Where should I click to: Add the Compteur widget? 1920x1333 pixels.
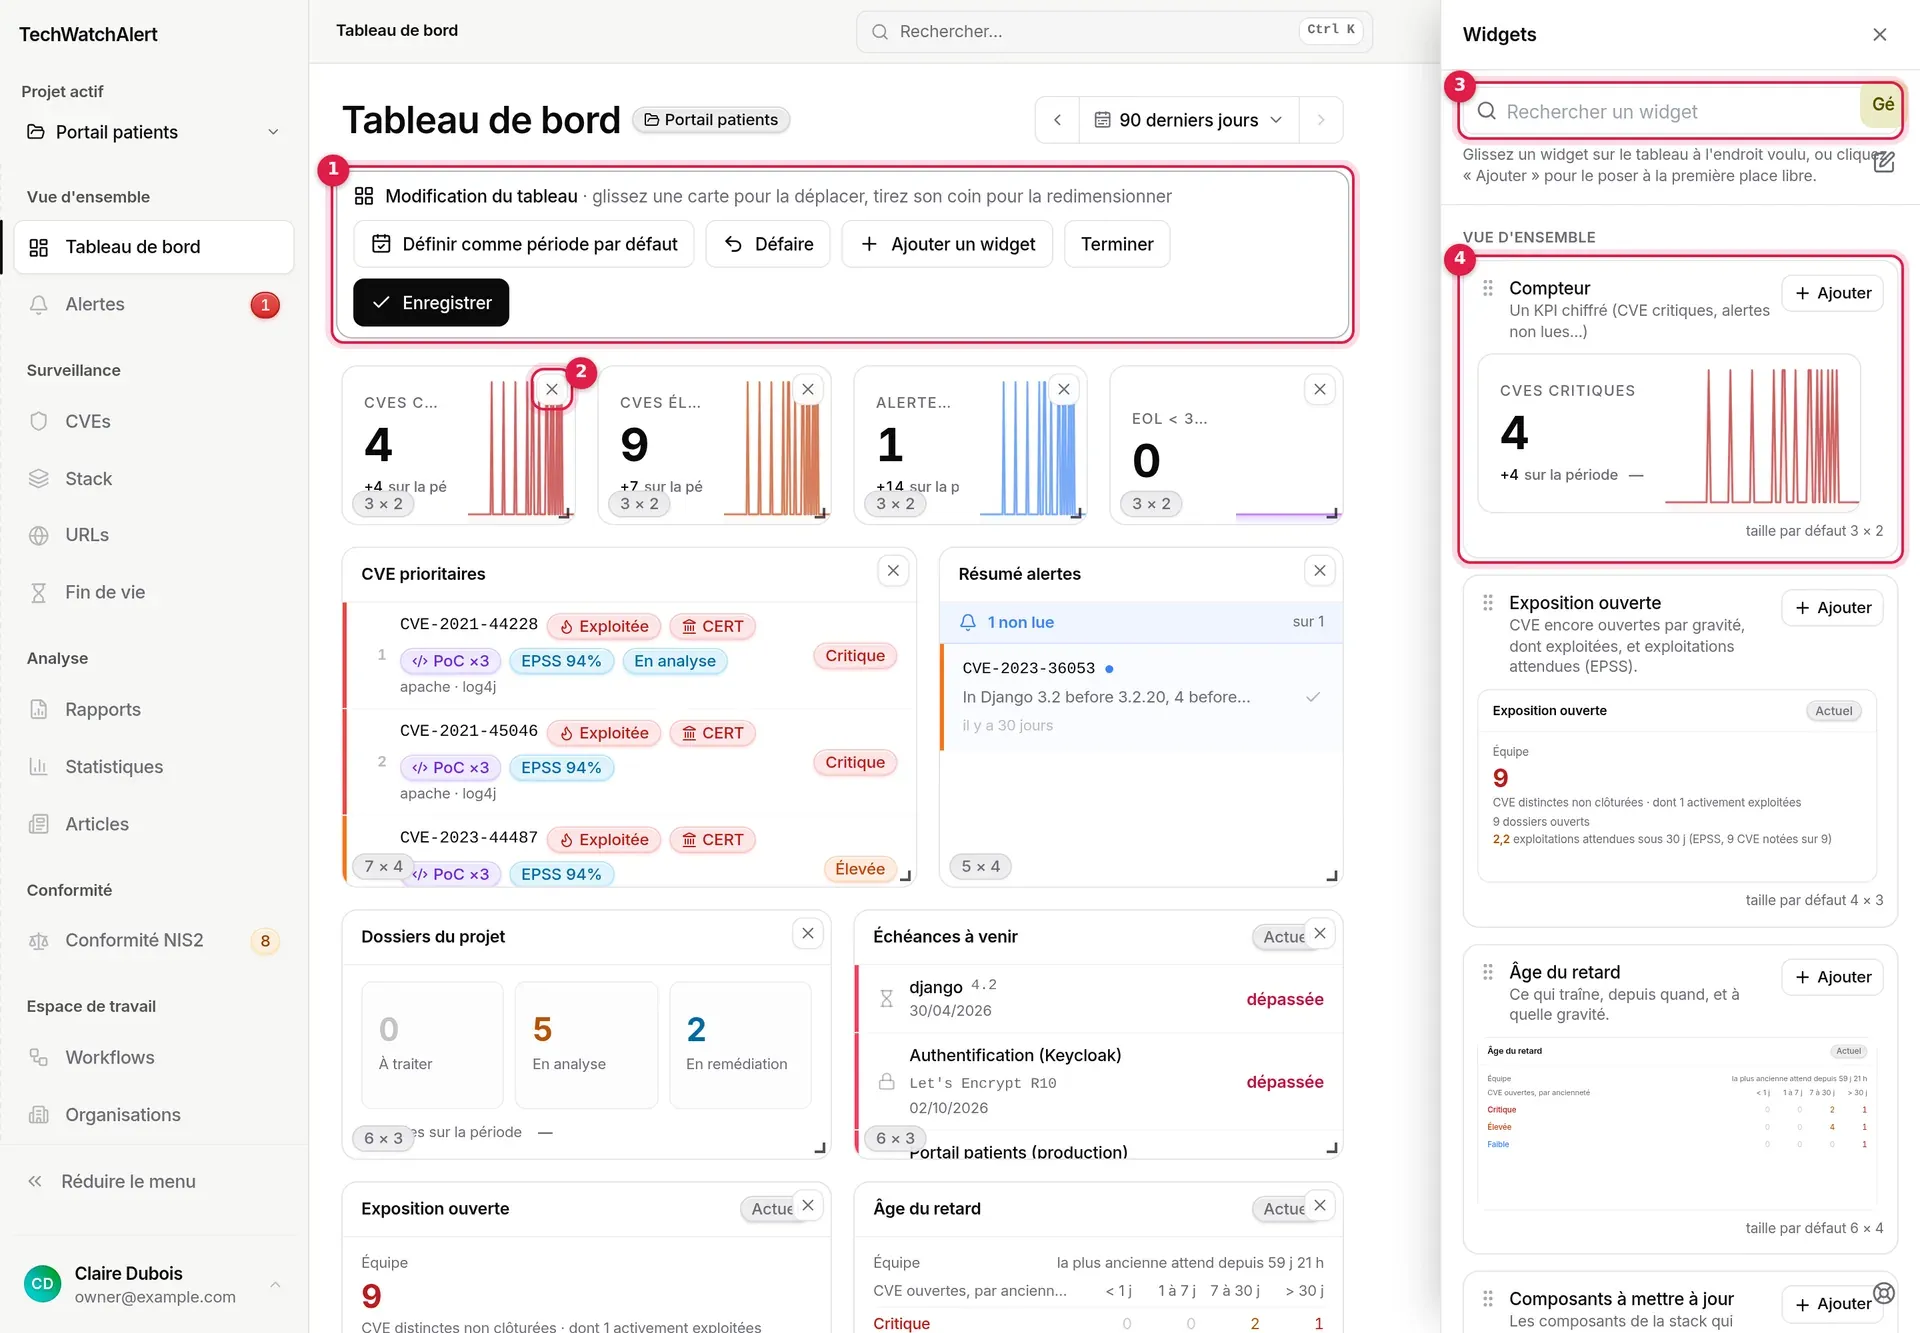[x=1832, y=293]
